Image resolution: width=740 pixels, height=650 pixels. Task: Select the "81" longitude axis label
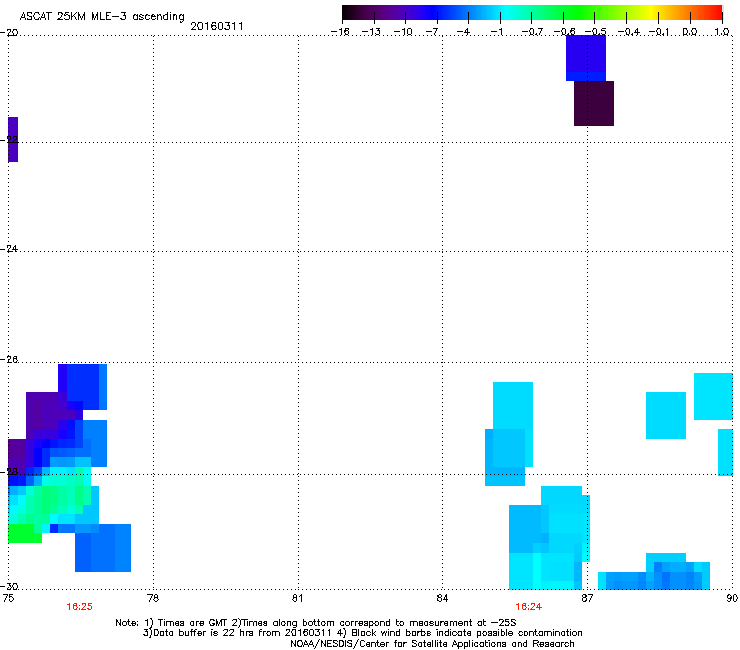click(297, 598)
